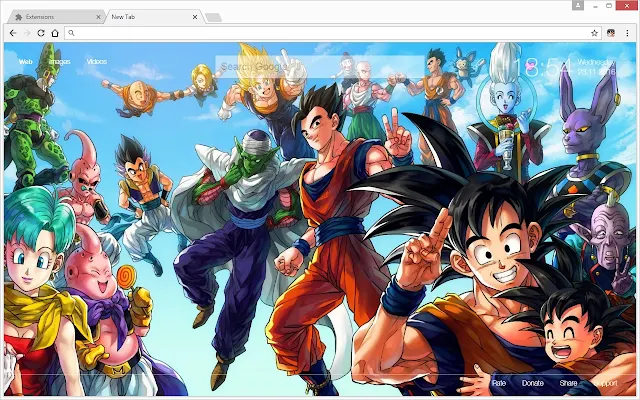The height and width of the screenshot is (400, 640).
Task: Switch to the Extensions tab
Action: coord(56,17)
